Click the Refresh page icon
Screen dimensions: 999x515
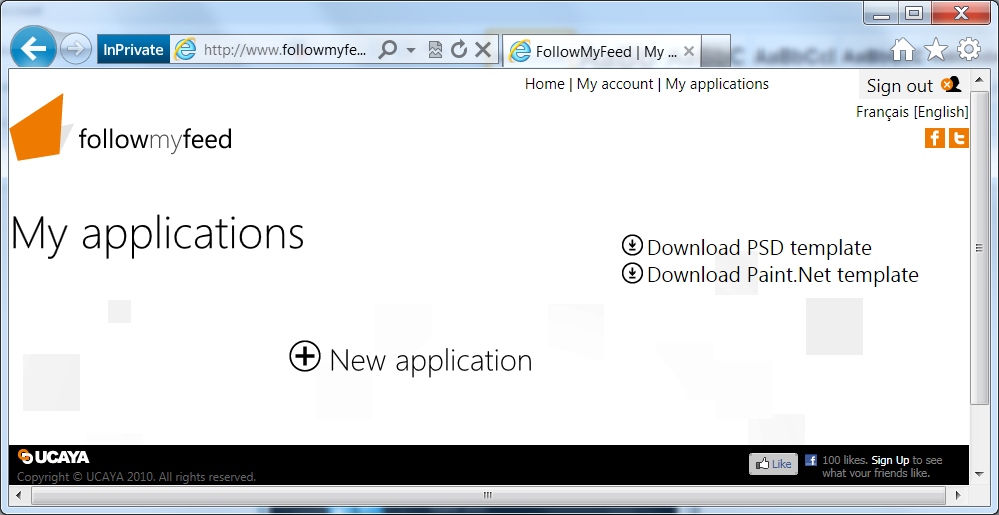[459, 49]
